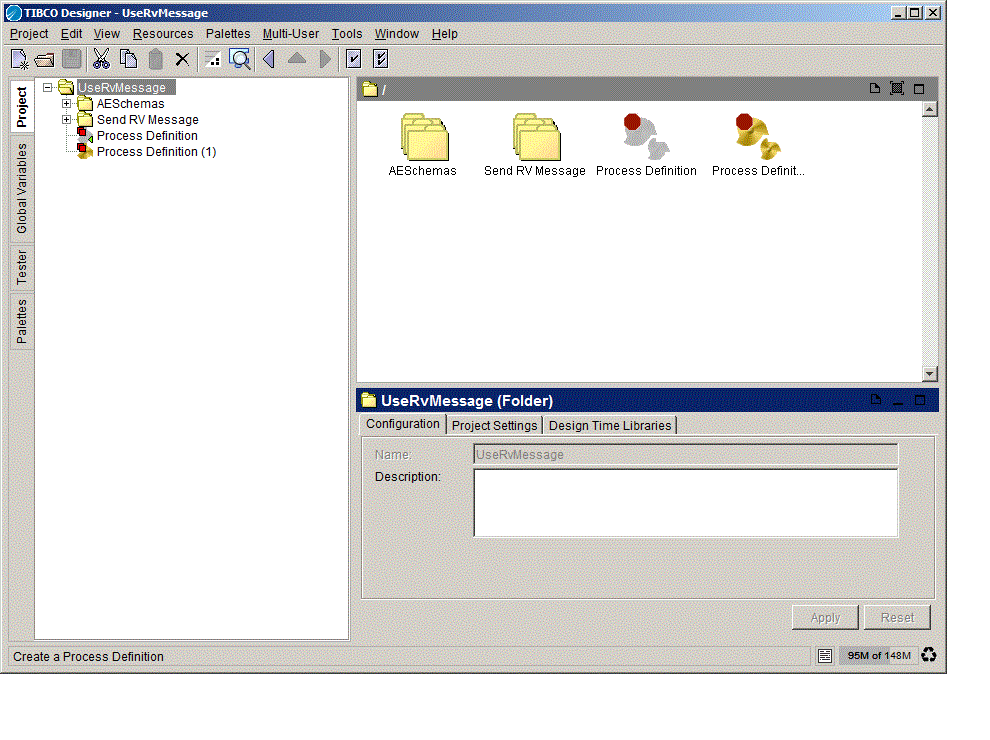
Task: Open the Send RV Message folder icon
Action: pyautogui.click(x=535, y=137)
